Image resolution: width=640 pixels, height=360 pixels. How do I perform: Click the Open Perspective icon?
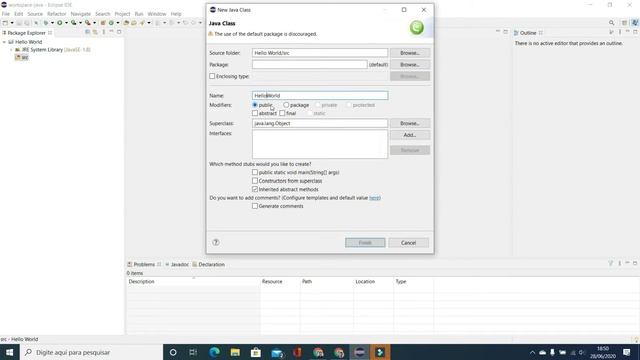(624, 23)
